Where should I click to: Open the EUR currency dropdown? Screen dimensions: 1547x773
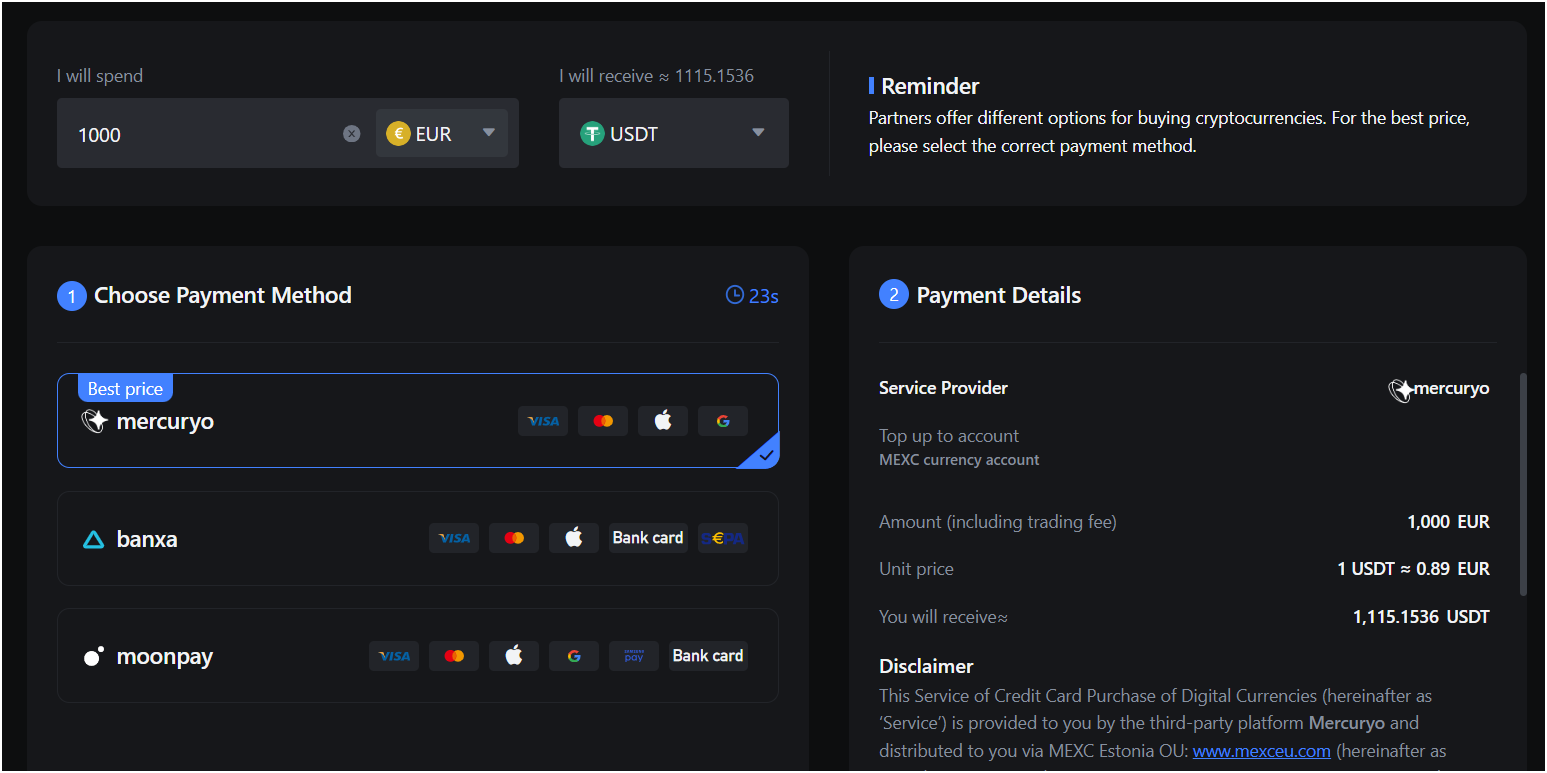tap(442, 133)
